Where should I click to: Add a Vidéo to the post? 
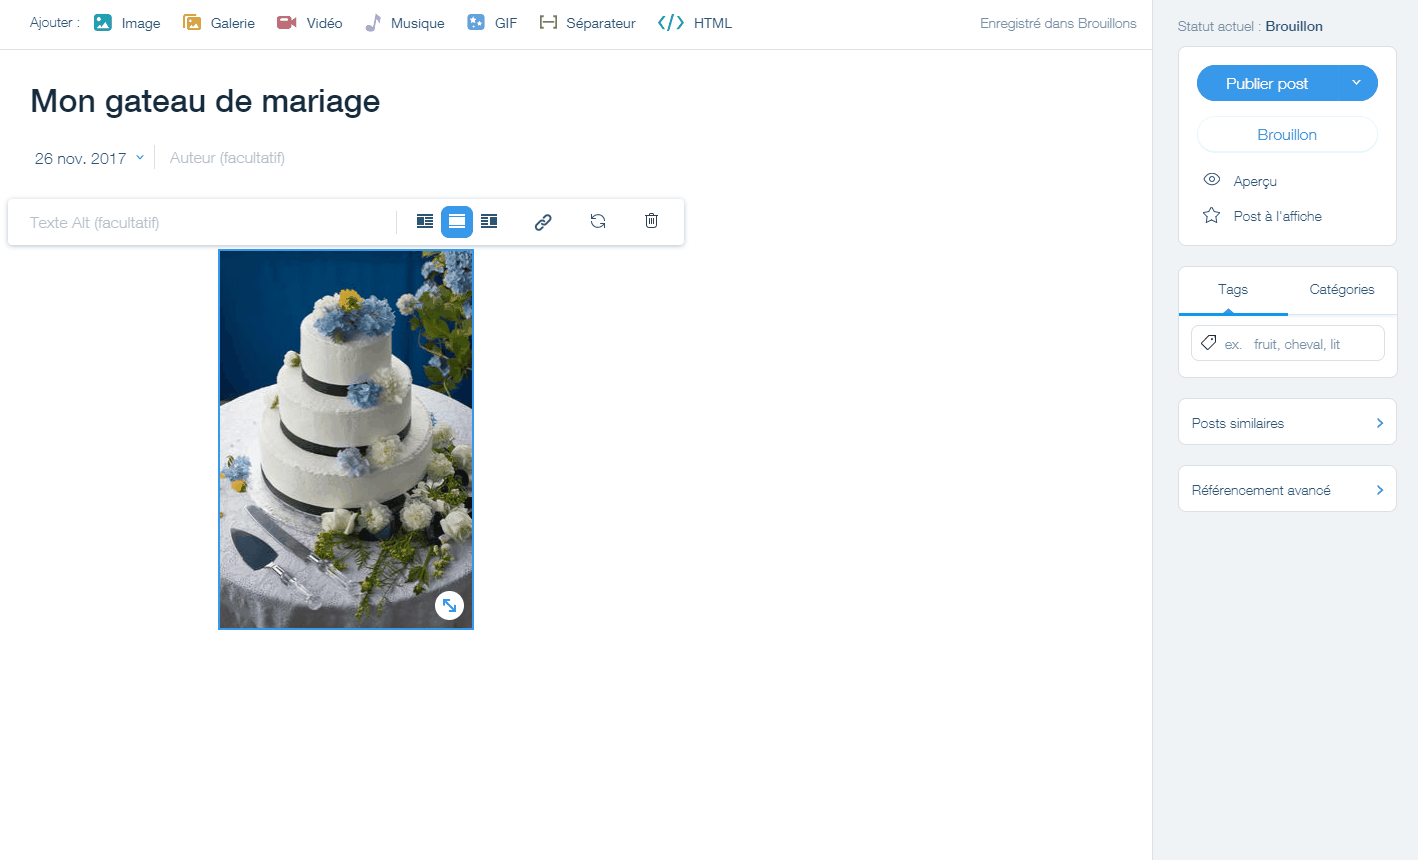click(310, 23)
